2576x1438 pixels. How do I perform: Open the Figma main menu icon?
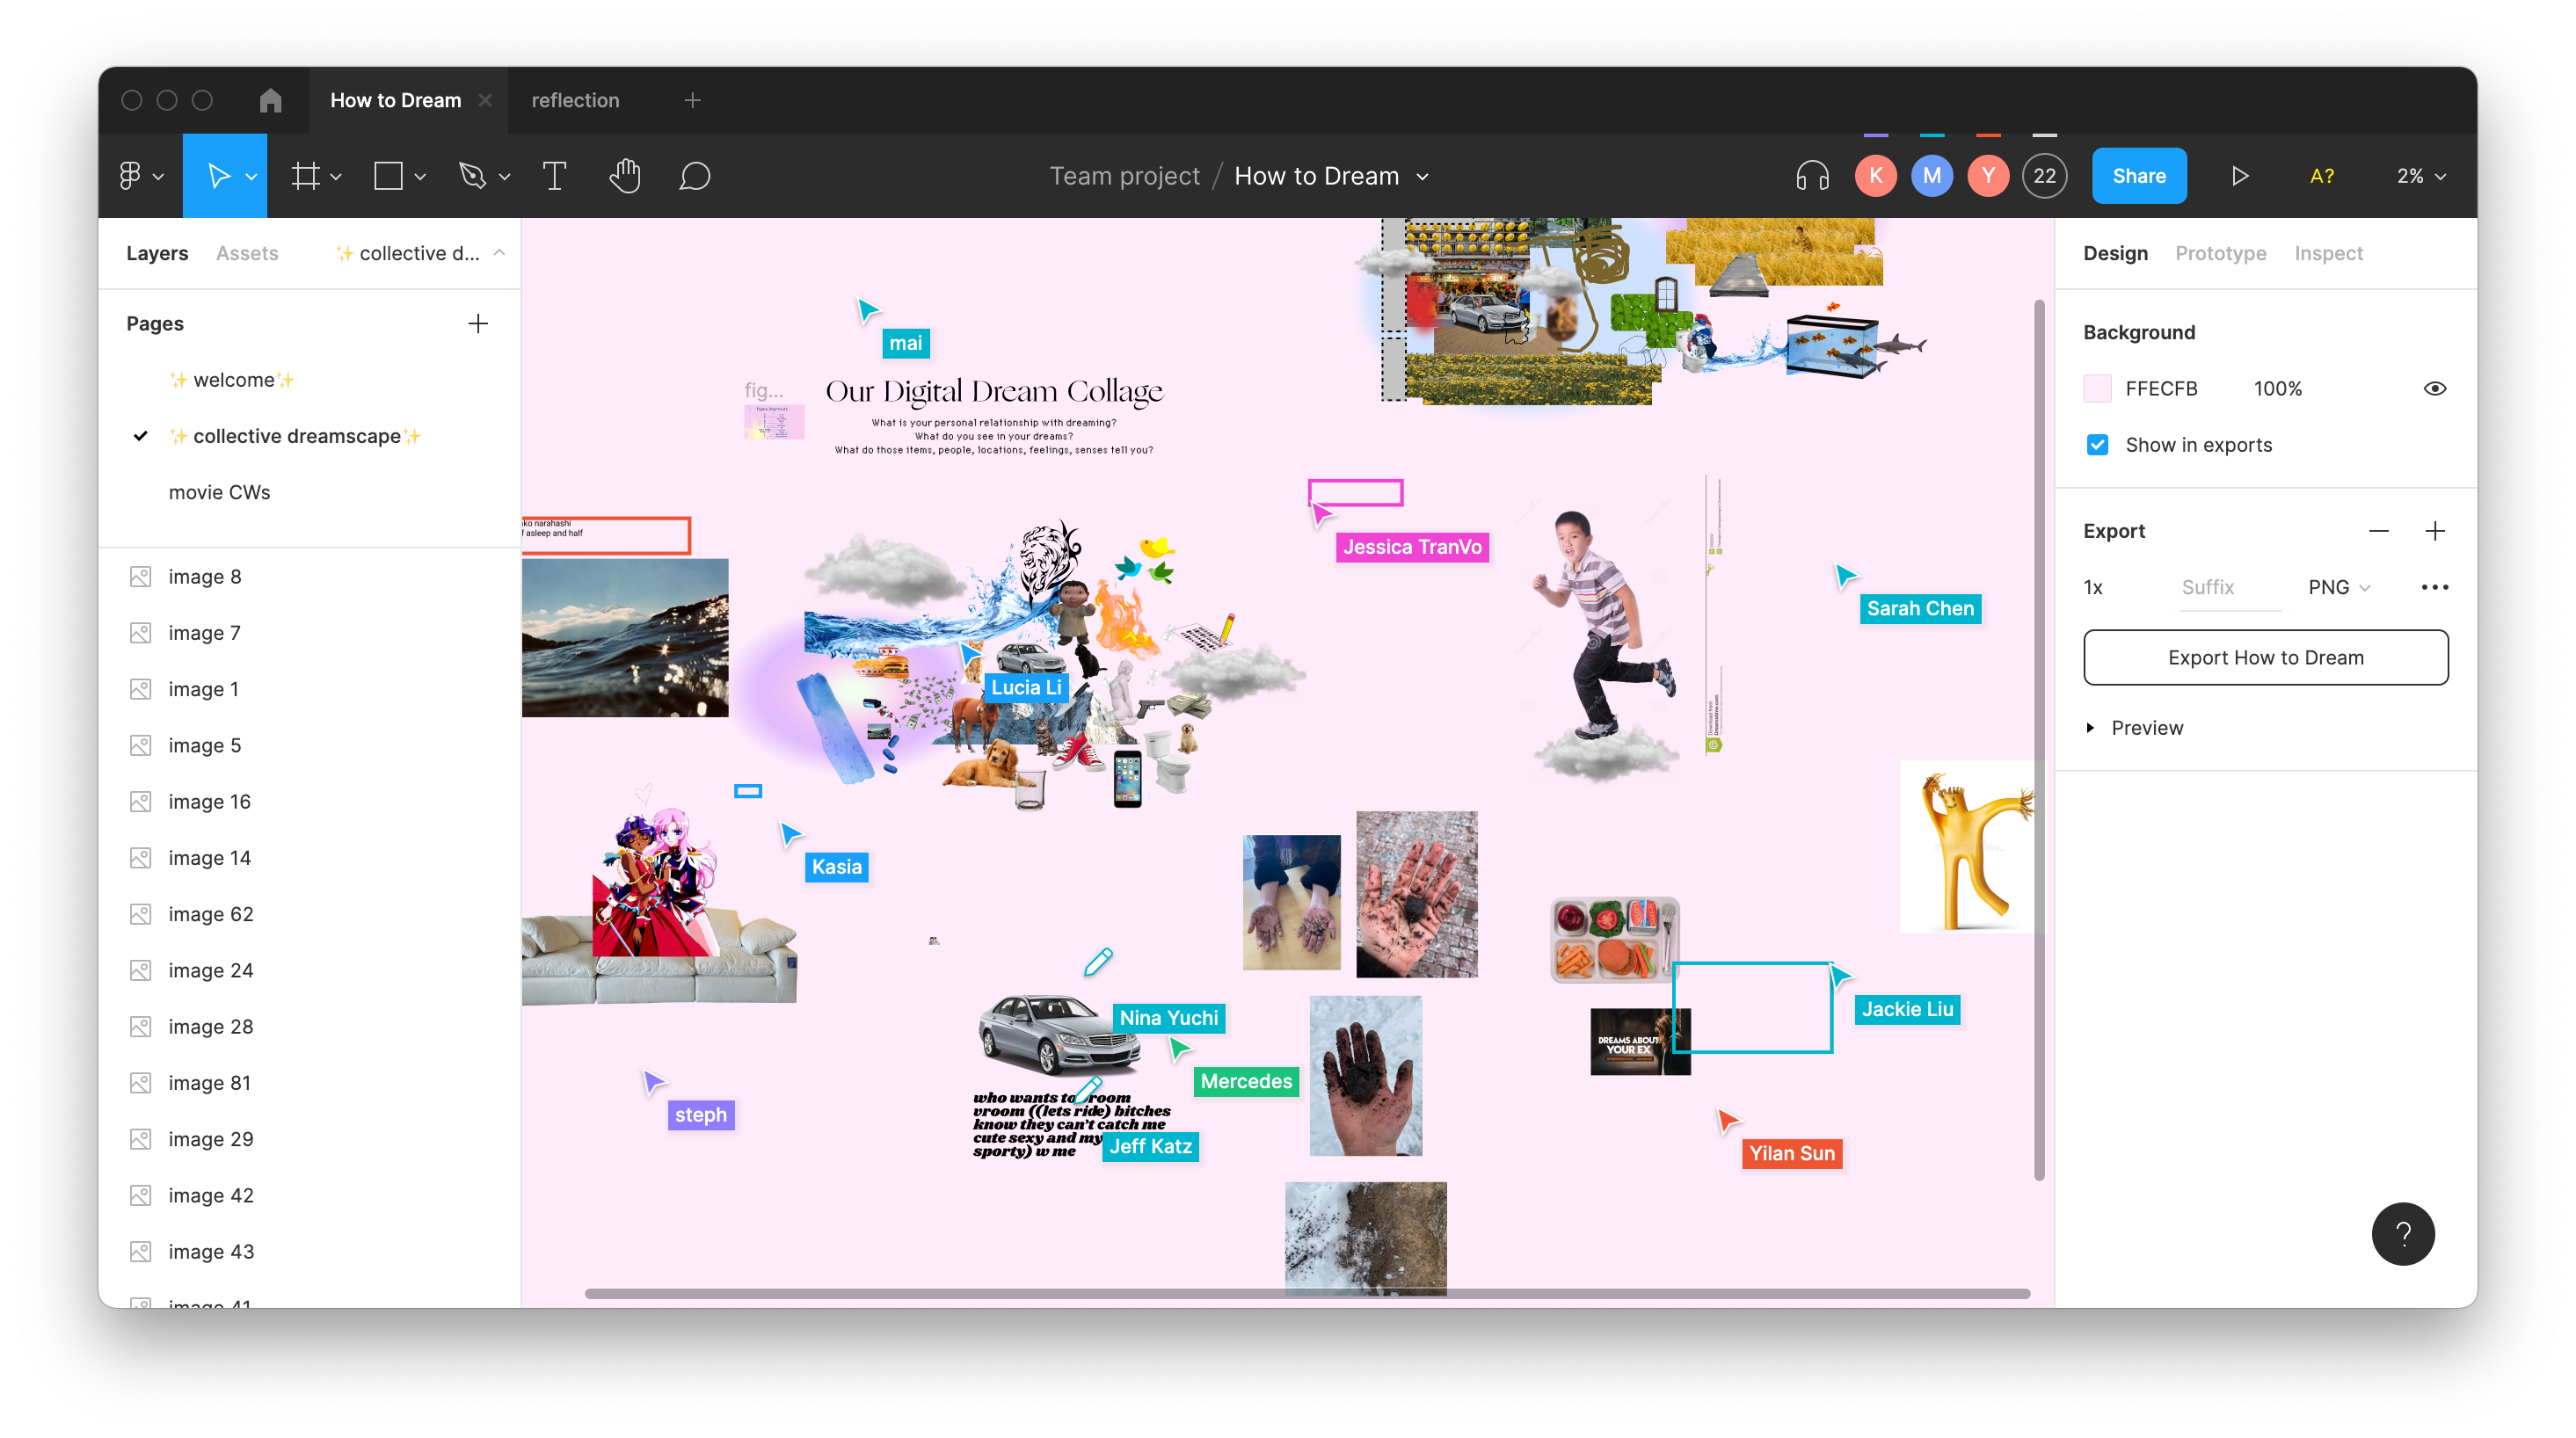[x=131, y=176]
